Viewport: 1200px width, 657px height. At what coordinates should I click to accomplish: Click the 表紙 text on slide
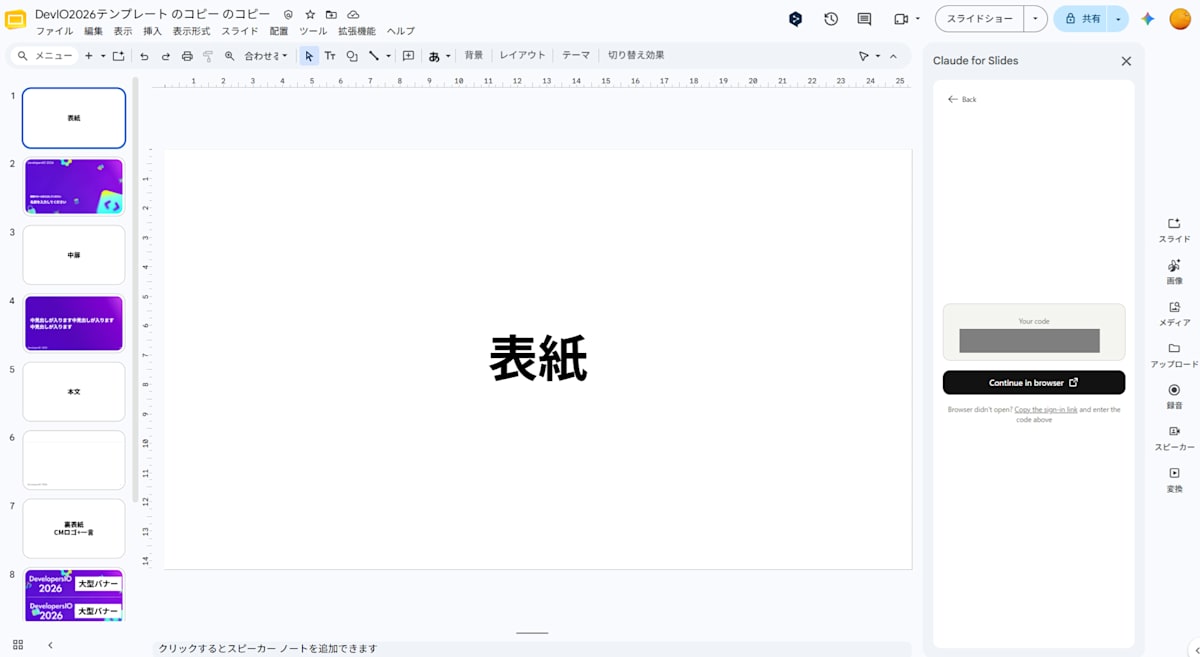click(538, 358)
